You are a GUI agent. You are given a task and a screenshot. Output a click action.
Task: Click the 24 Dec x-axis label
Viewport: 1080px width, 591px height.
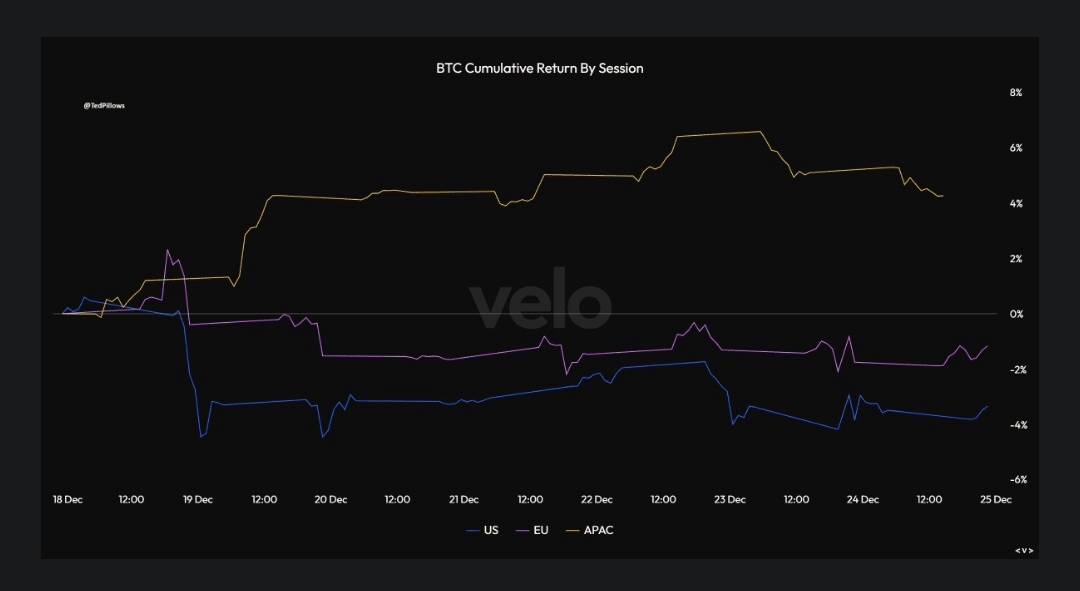click(863, 499)
